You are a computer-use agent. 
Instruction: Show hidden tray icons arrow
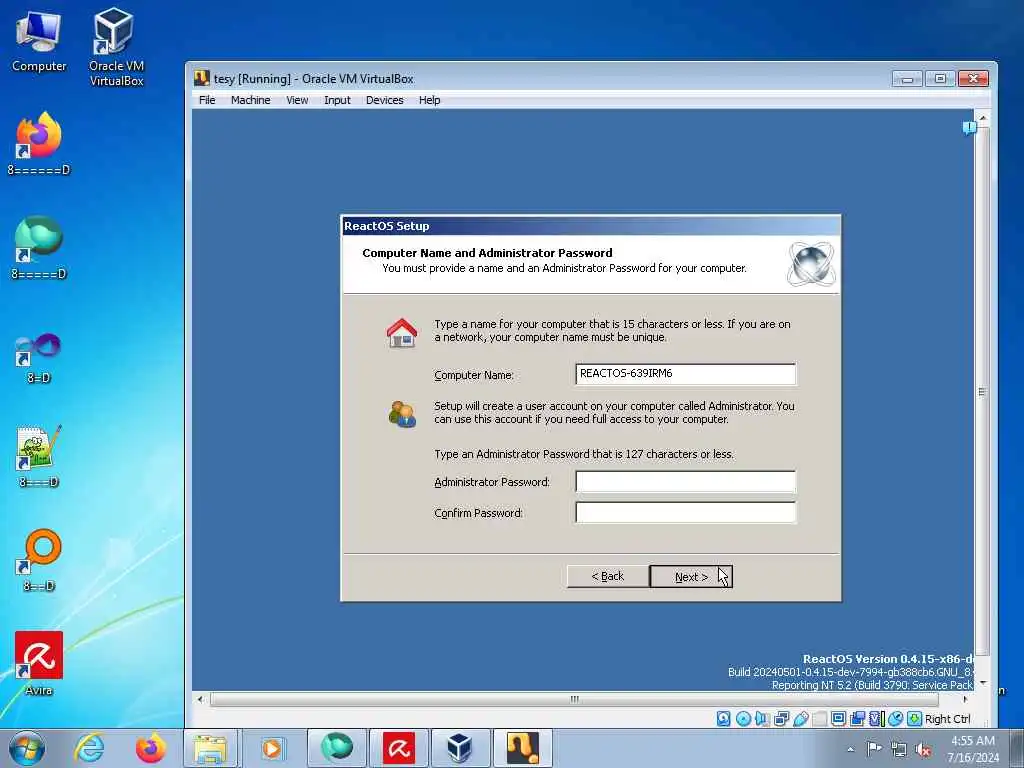[x=850, y=749]
